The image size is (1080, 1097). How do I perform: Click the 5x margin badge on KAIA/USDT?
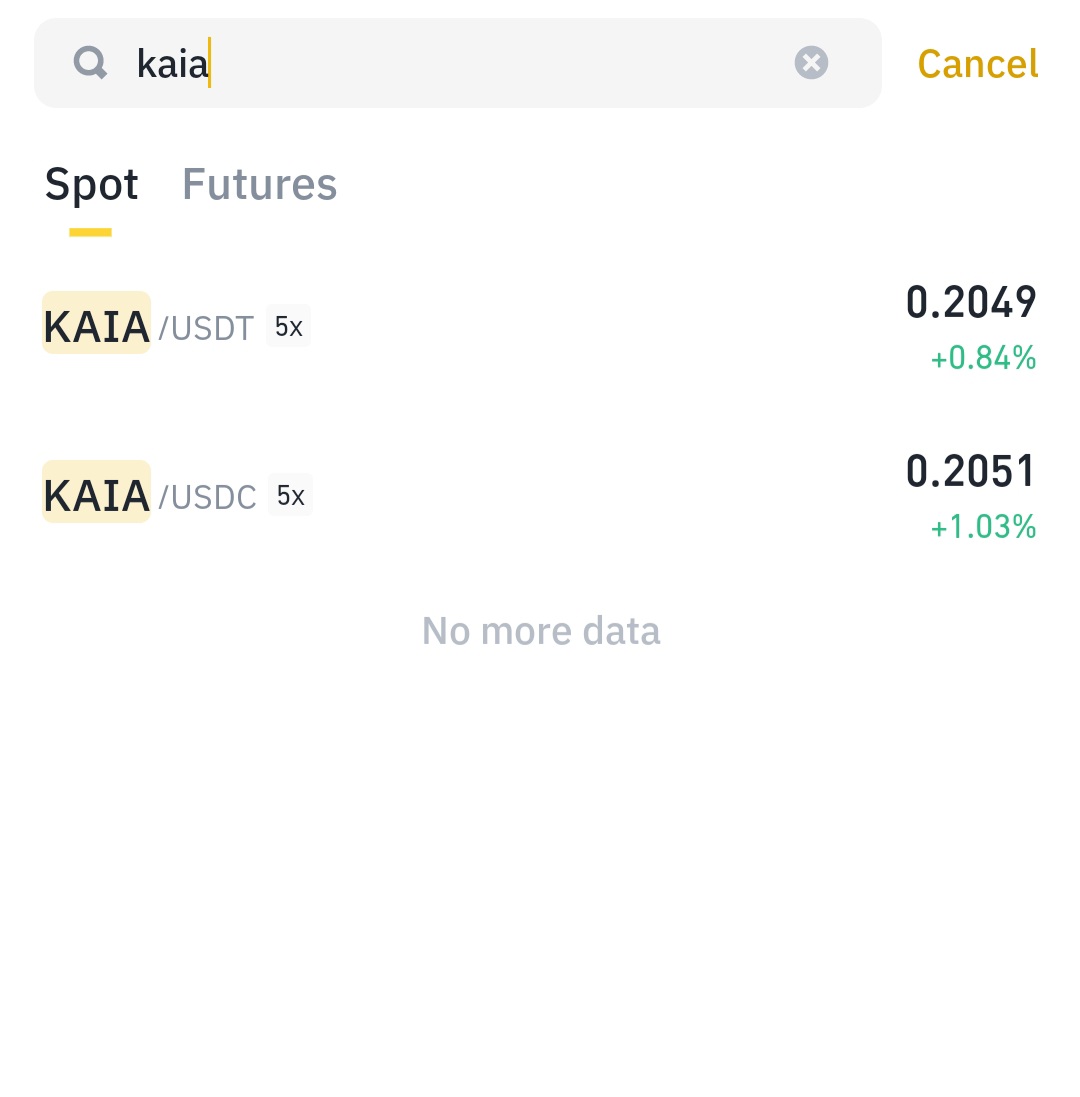point(288,327)
